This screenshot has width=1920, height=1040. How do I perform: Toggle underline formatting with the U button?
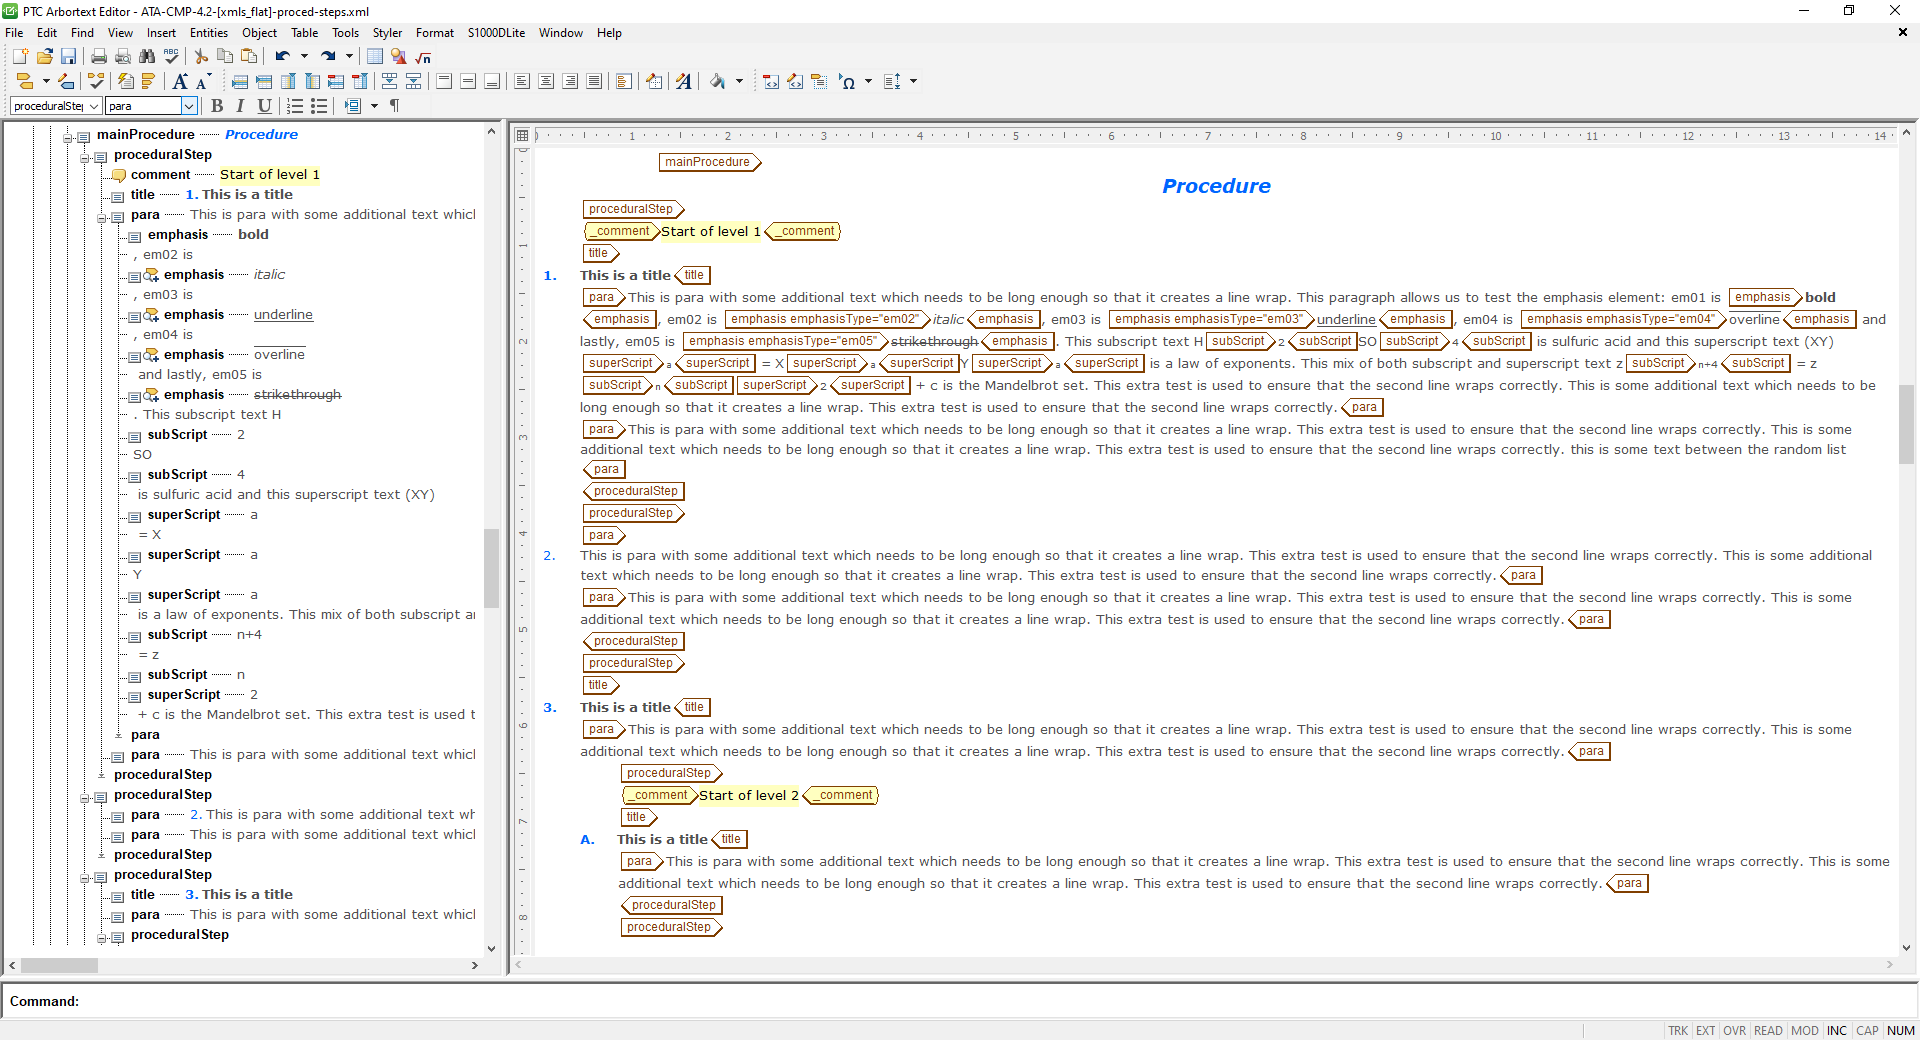[264, 106]
